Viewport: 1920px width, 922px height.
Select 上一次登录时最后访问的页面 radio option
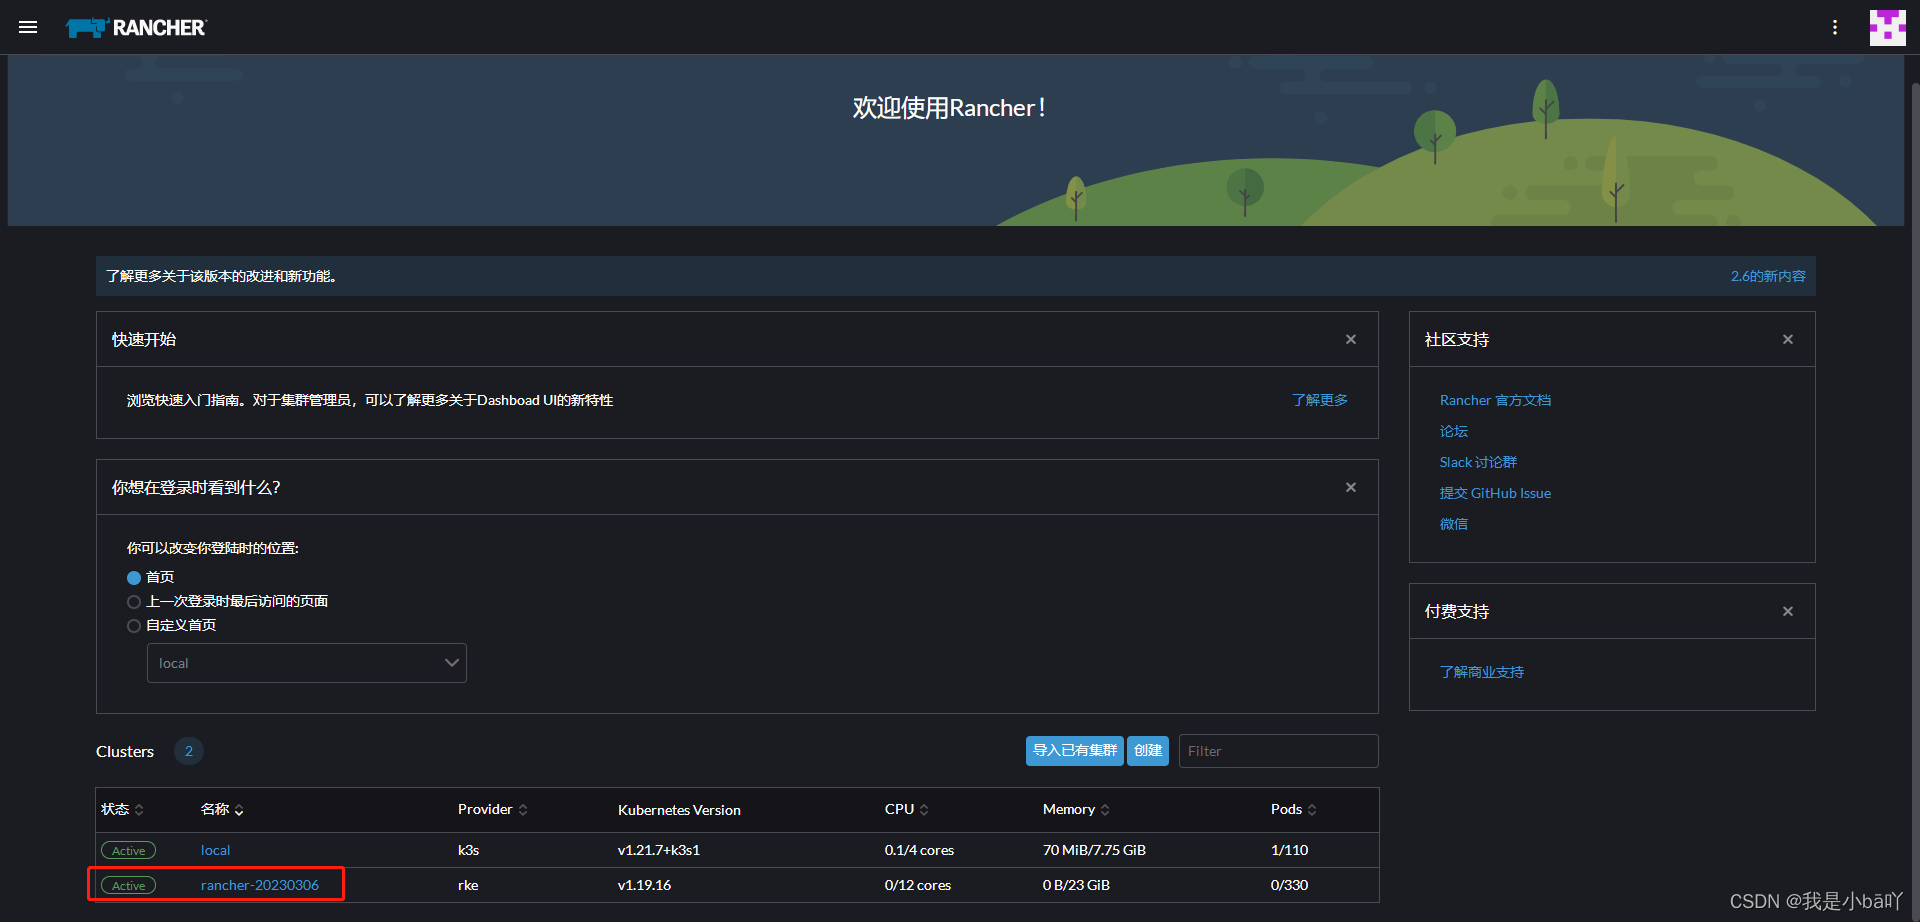tap(134, 602)
